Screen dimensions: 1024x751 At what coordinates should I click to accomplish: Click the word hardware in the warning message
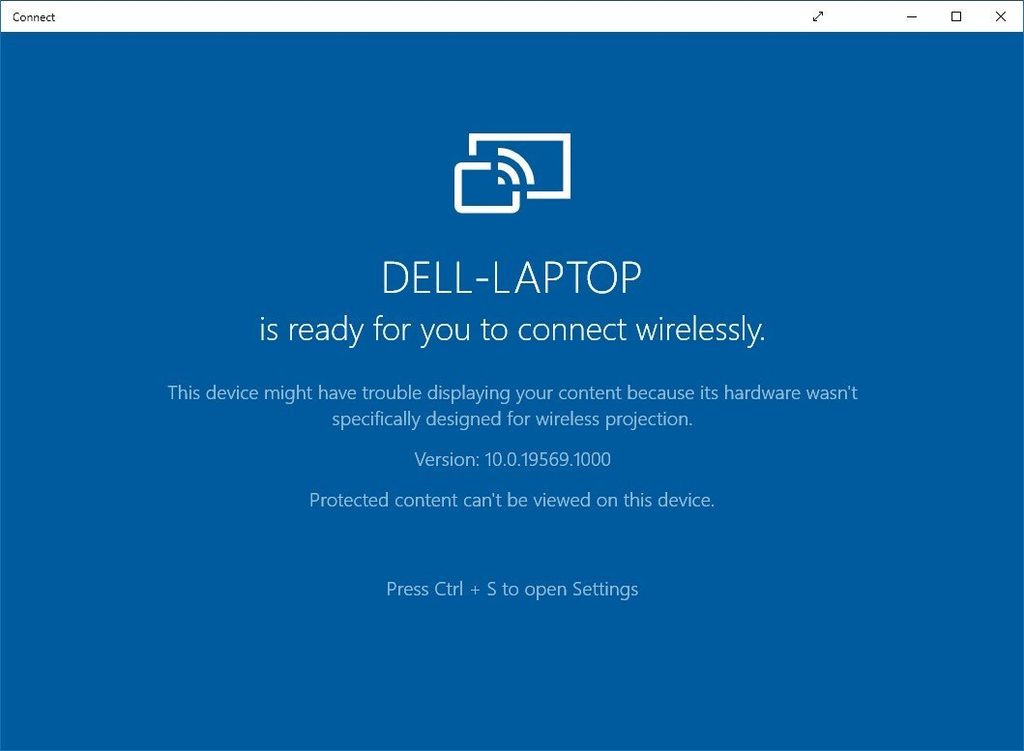[762, 392]
